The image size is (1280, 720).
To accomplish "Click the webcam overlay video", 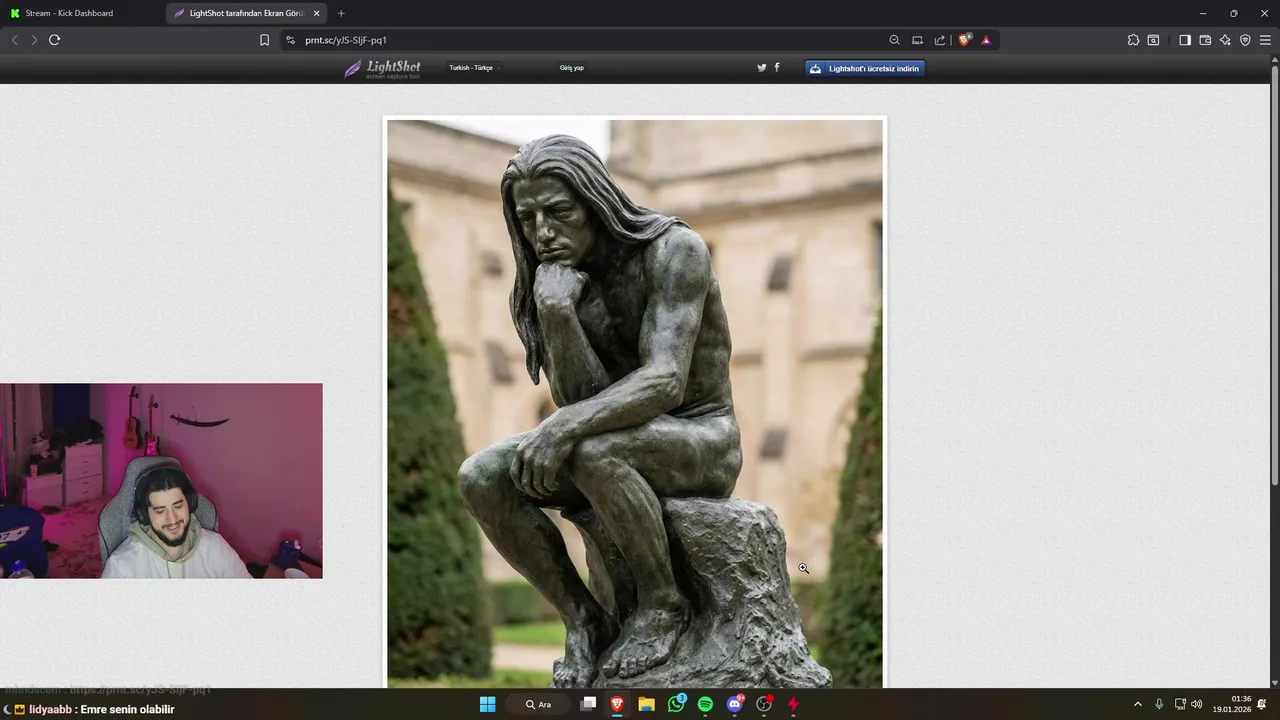I will [161, 481].
